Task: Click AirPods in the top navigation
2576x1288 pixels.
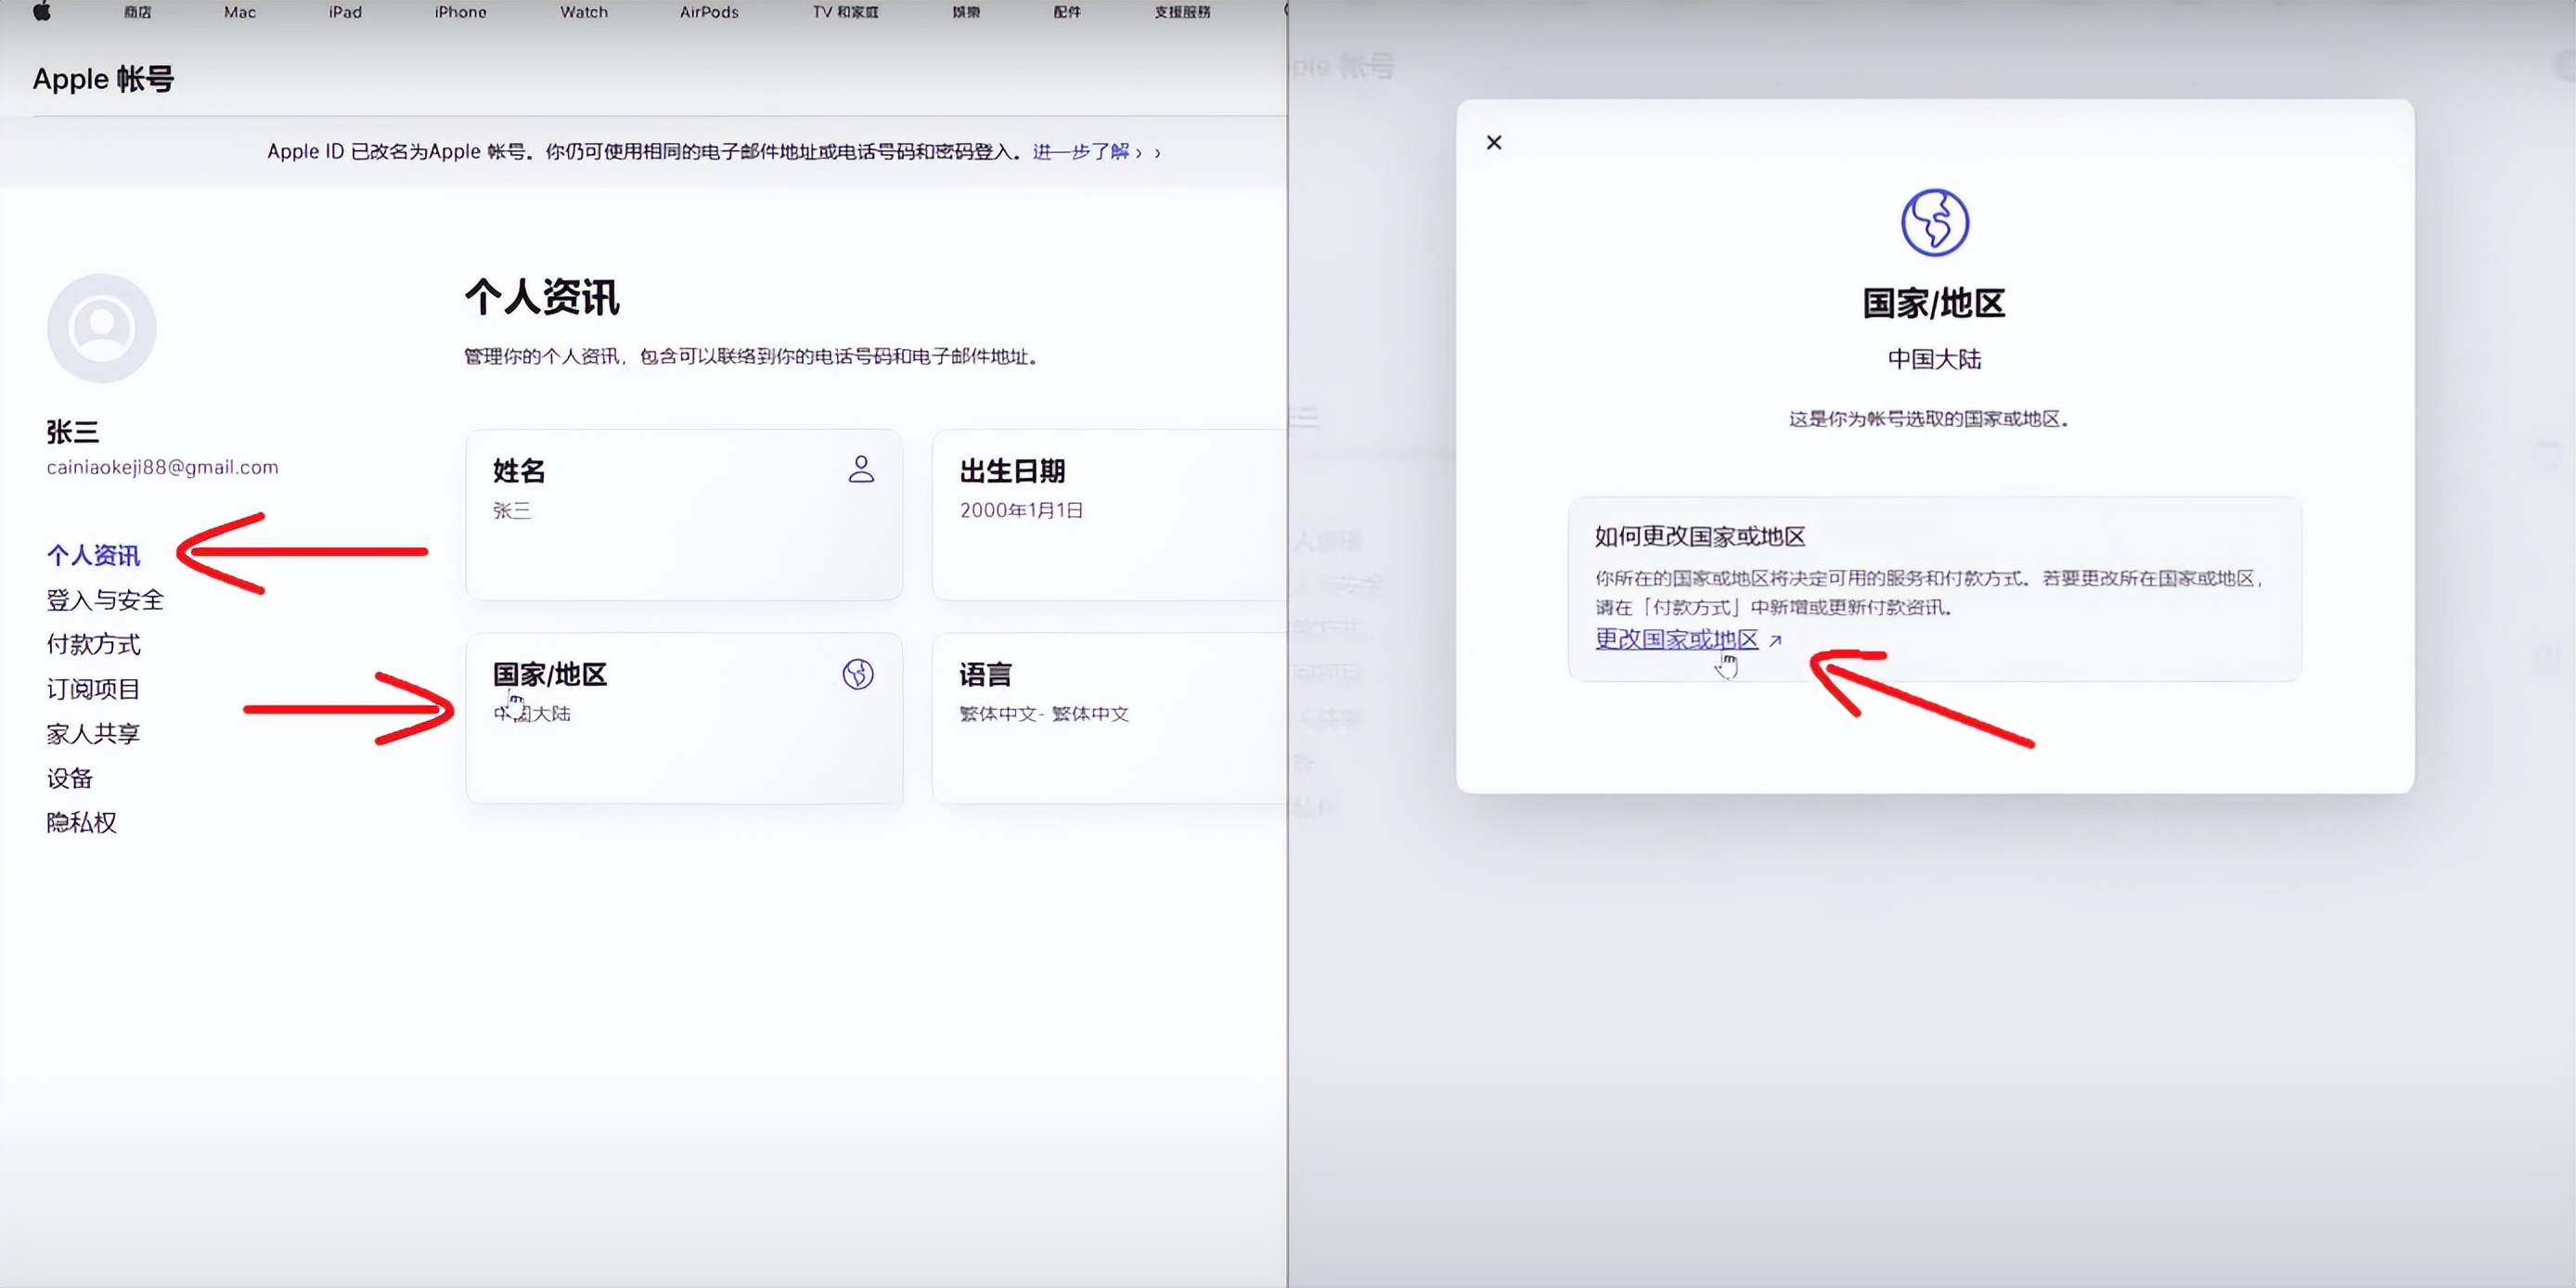Action: 709,12
